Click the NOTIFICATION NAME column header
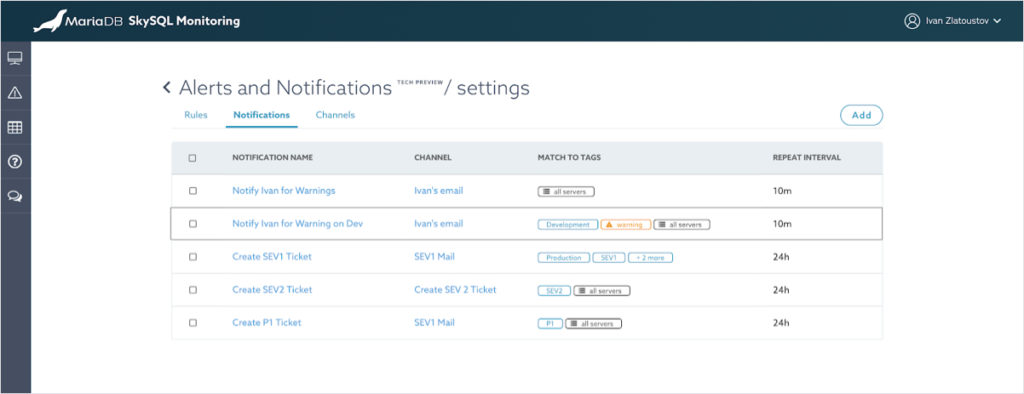This screenshot has height=394, width=1024. coord(272,157)
